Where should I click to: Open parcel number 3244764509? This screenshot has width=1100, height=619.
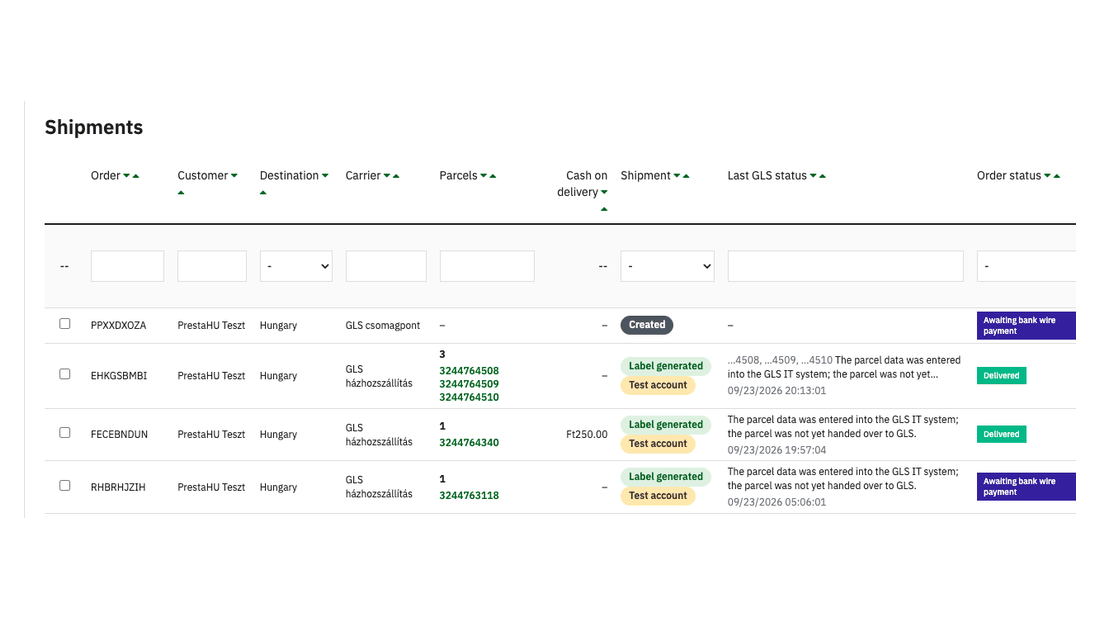coord(469,384)
